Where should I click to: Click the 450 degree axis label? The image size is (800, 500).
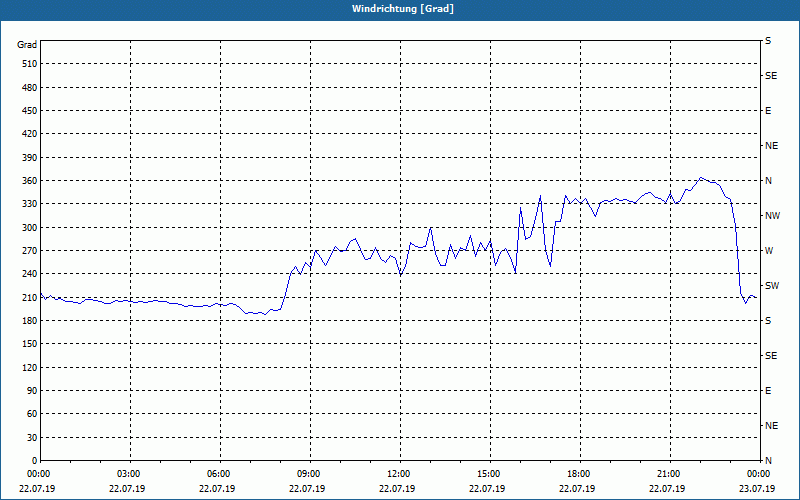pyautogui.click(x=29, y=111)
